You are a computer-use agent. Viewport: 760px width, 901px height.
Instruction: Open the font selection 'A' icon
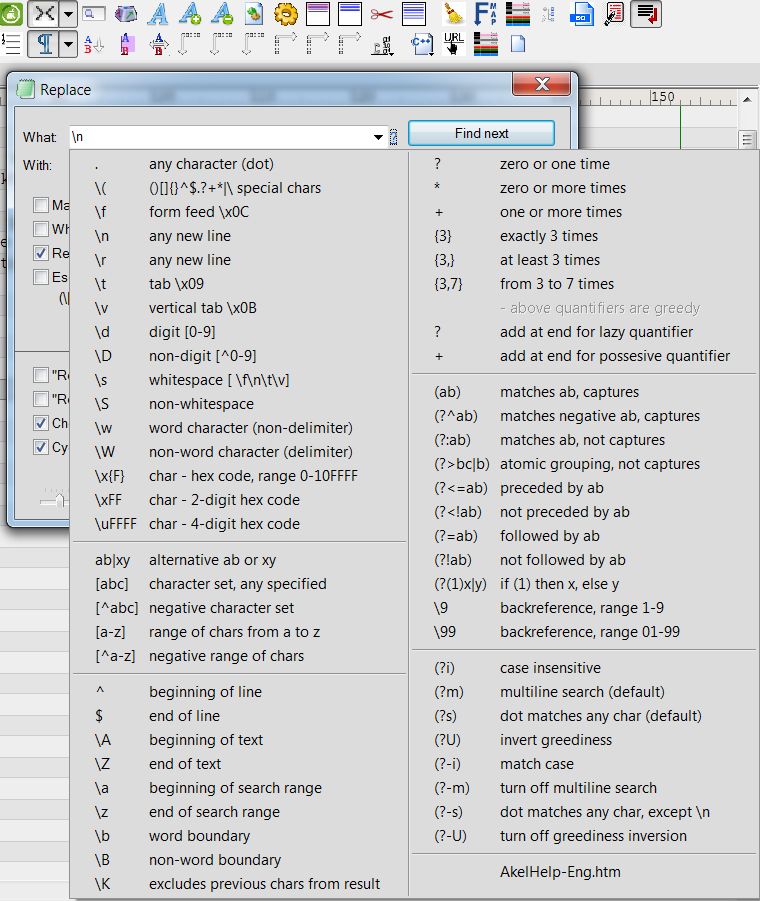157,14
